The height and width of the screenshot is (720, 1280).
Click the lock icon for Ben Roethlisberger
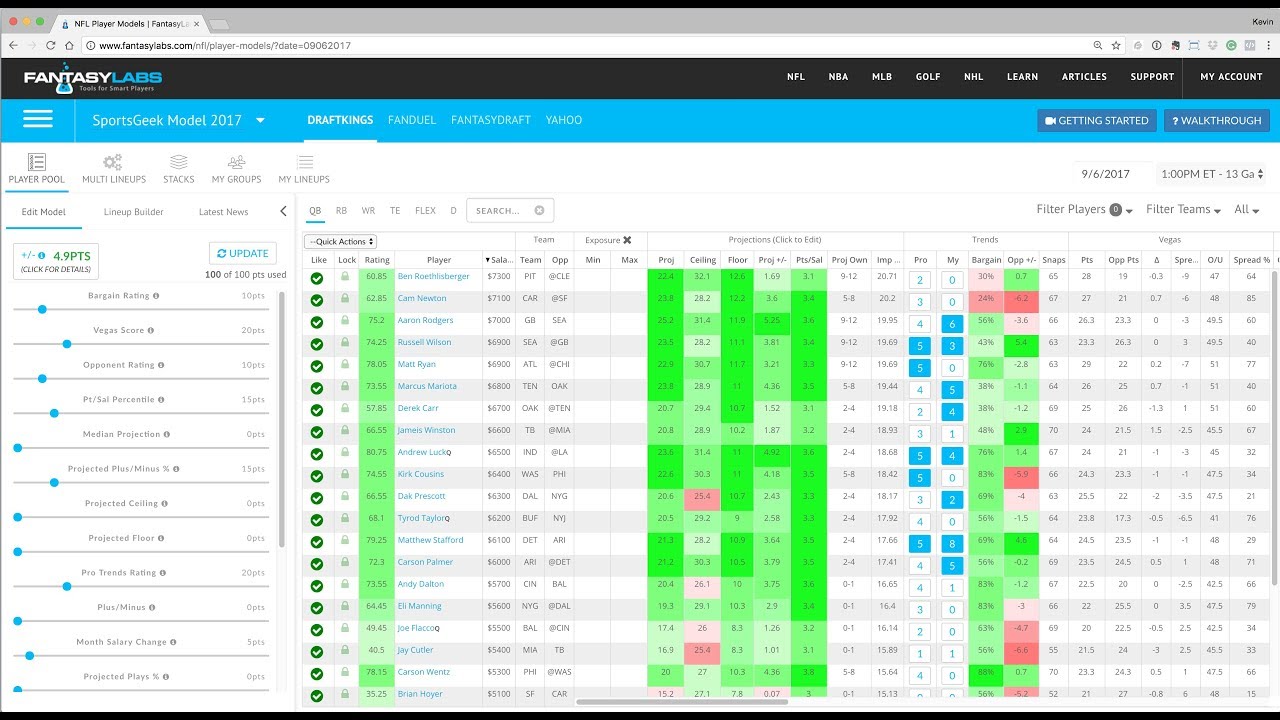click(346, 277)
